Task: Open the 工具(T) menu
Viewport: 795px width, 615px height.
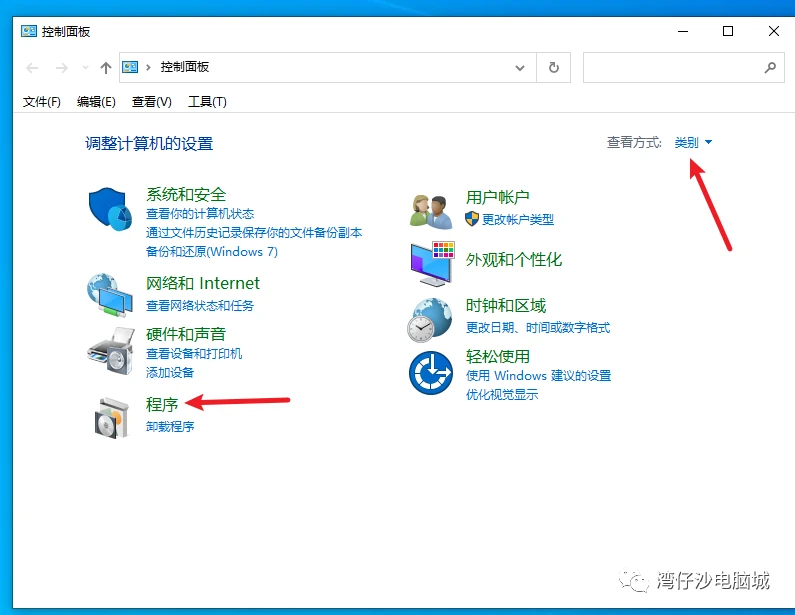Action: coord(207,102)
